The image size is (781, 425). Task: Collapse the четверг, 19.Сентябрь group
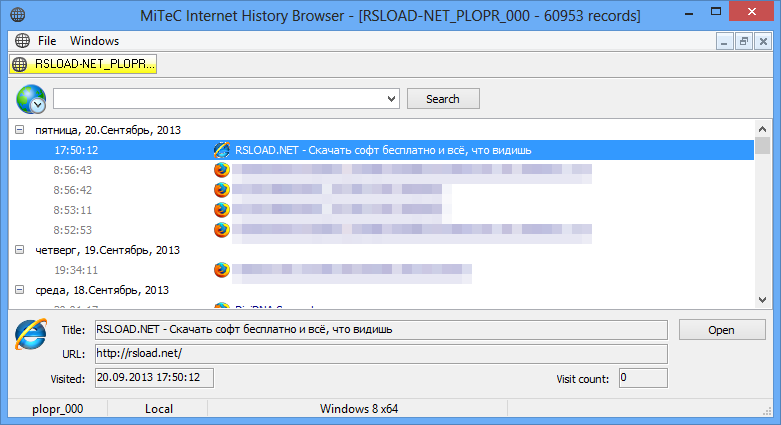(x=19, y=249)
